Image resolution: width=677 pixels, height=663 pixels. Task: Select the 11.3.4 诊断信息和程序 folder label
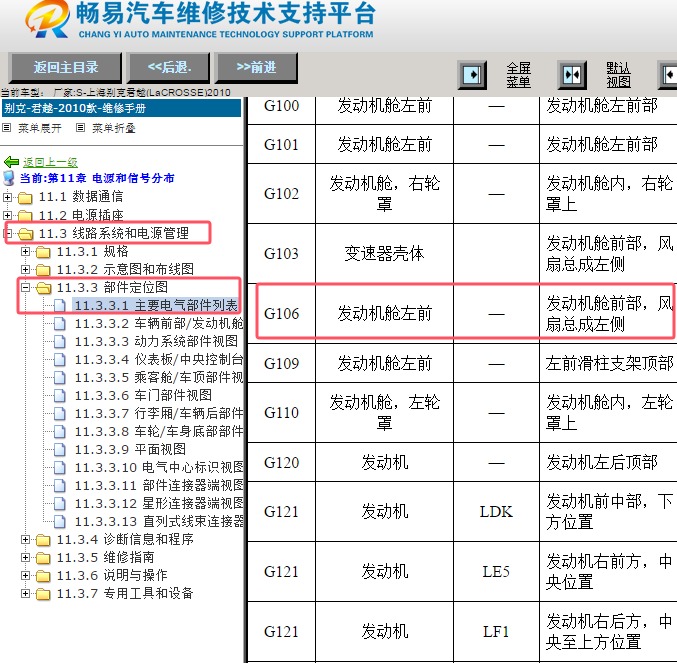pos(125,539)
